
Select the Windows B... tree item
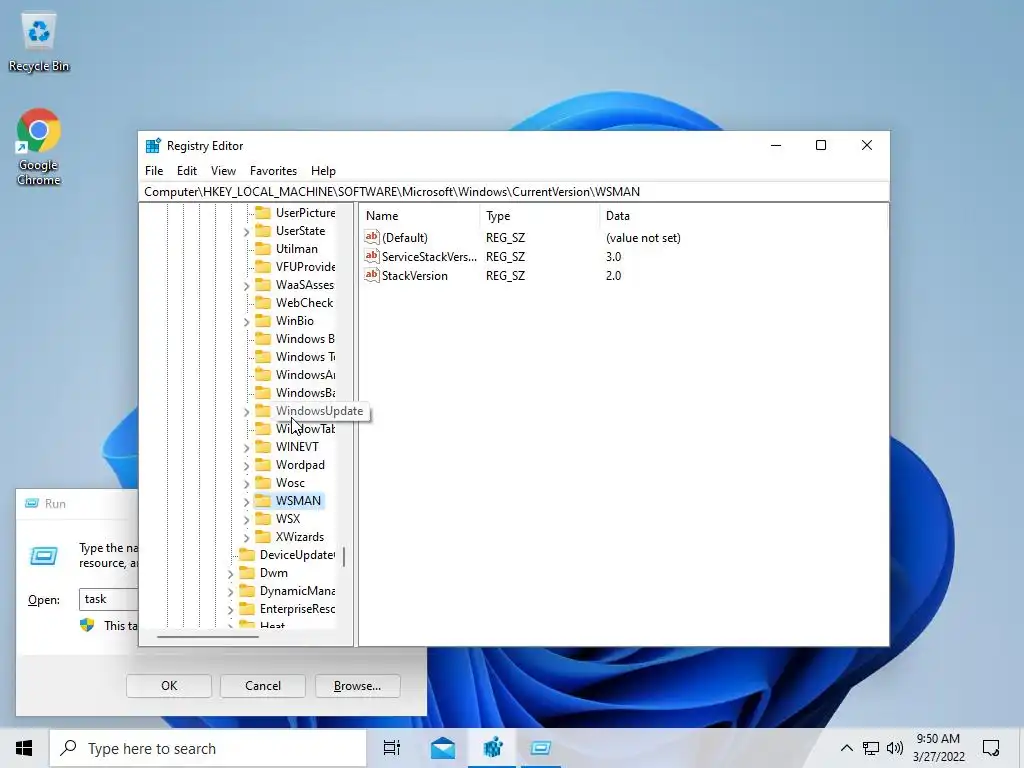305,338
